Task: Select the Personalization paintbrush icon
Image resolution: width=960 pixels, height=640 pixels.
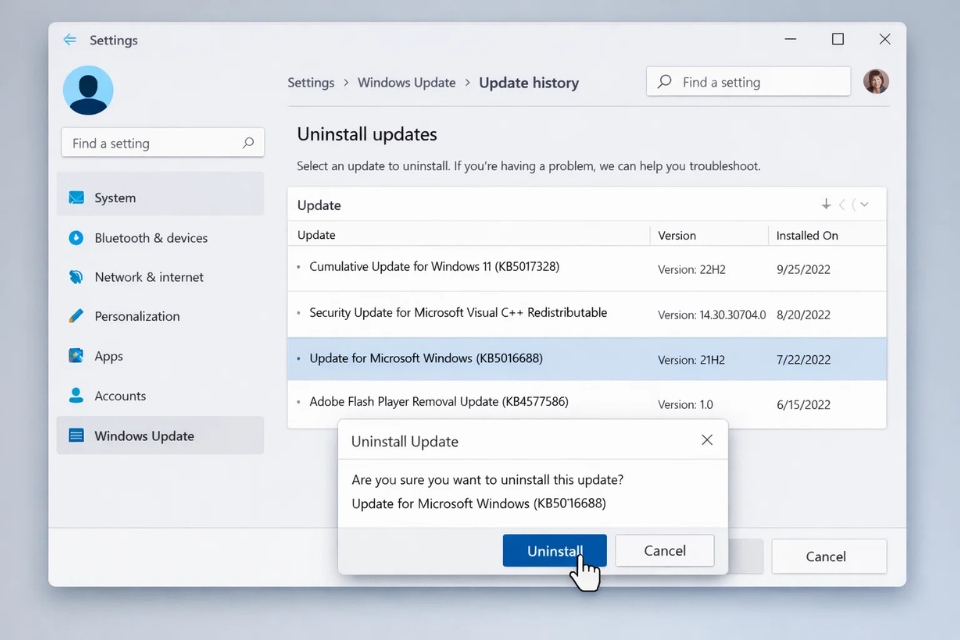Action: coord(78,316)
